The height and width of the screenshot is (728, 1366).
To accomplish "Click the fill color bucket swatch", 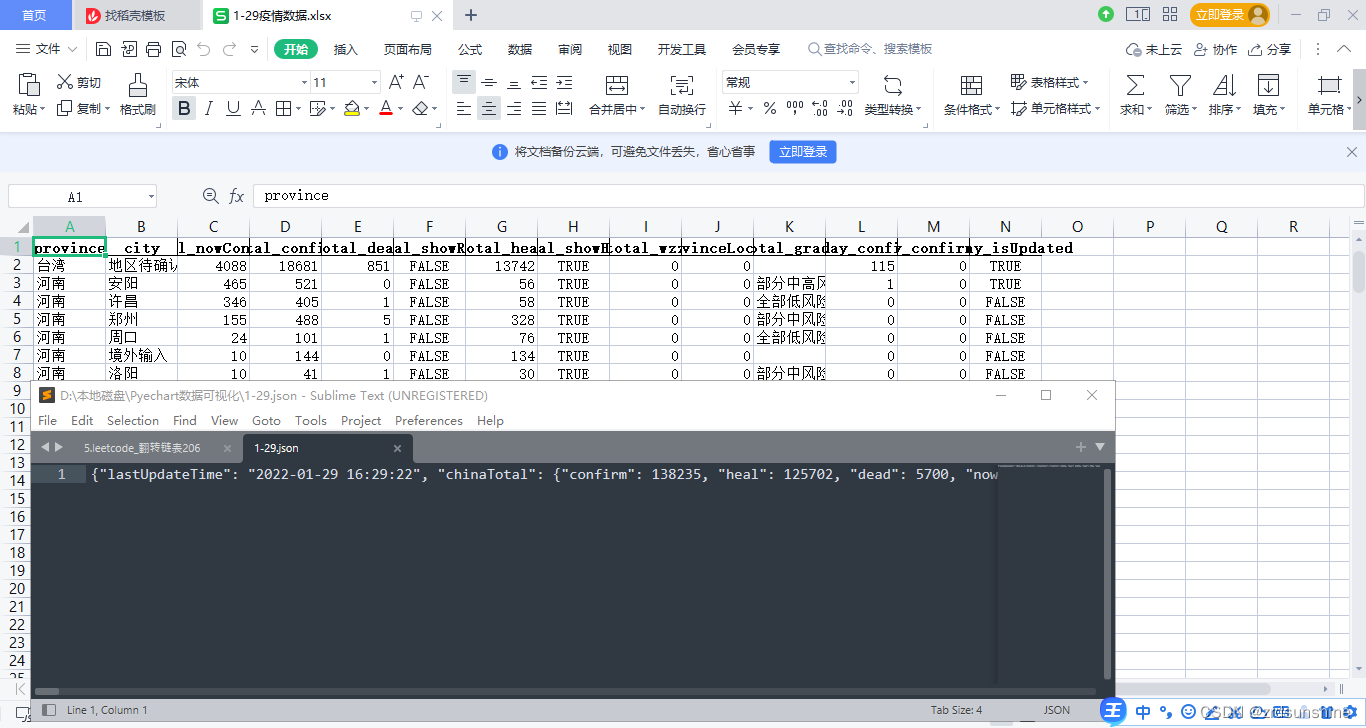I will 351,109.
